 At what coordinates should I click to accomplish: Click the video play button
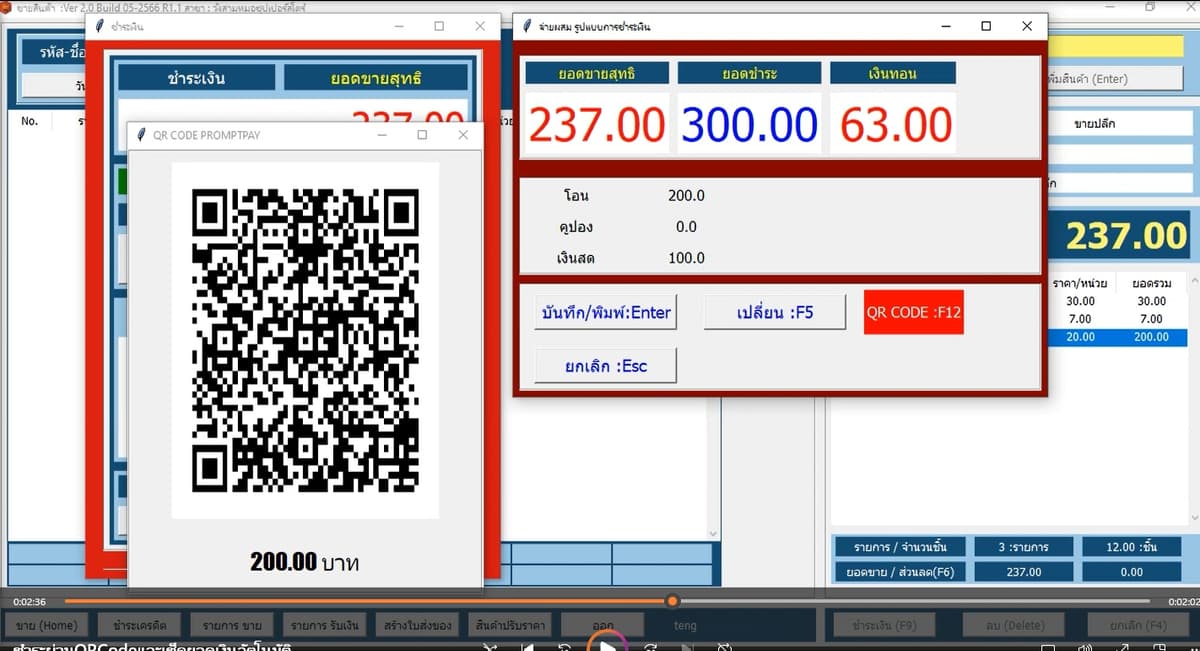(x=607, y=645)
